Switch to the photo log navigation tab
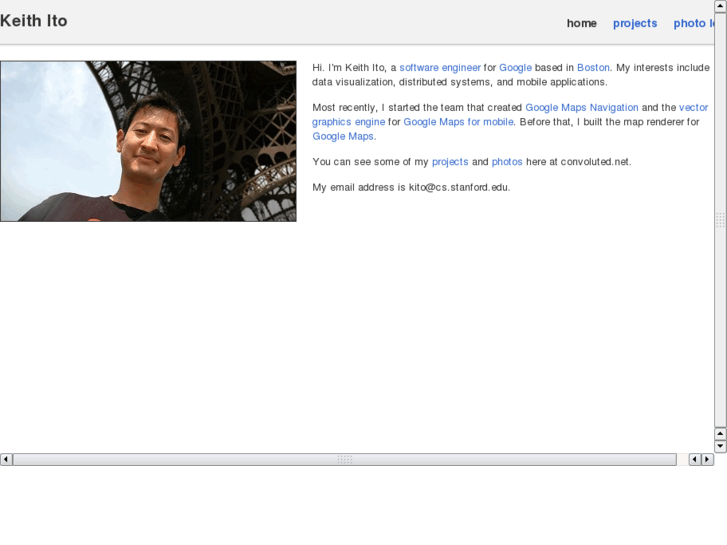Screen dimensions: 727x545 tap(692, 23)
